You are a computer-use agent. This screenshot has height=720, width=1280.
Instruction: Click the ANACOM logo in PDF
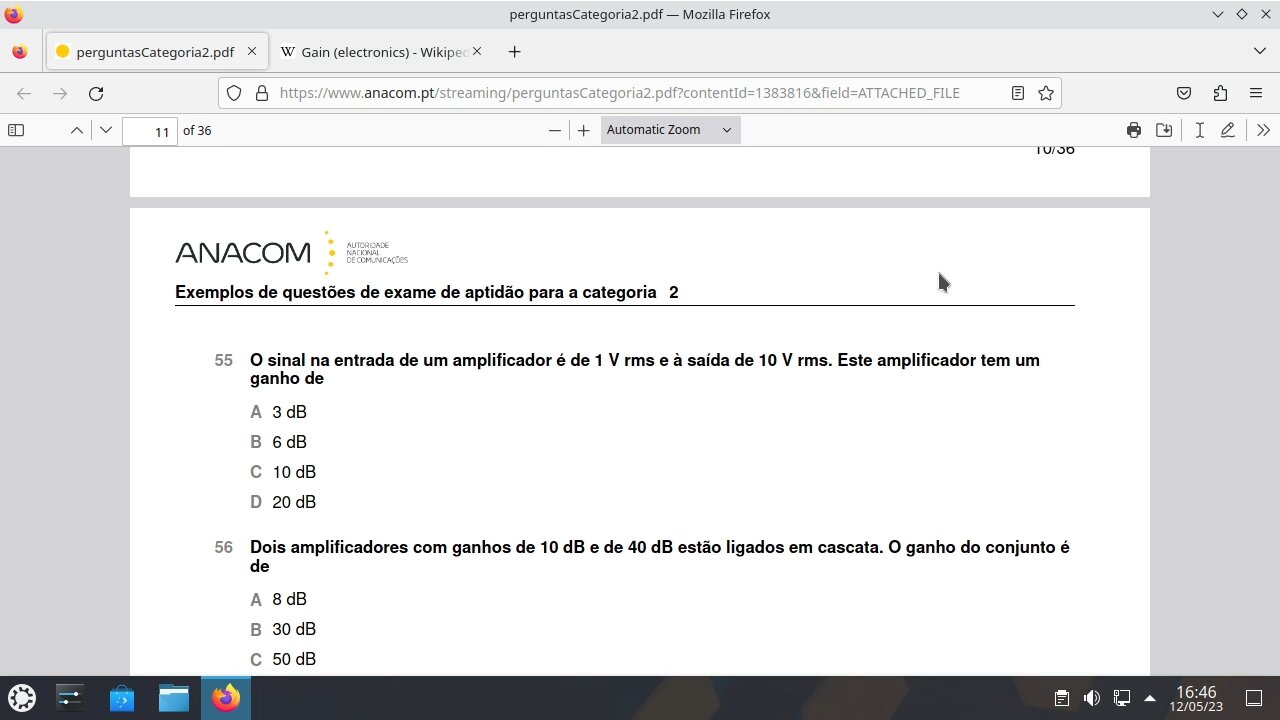pos(291,253)
